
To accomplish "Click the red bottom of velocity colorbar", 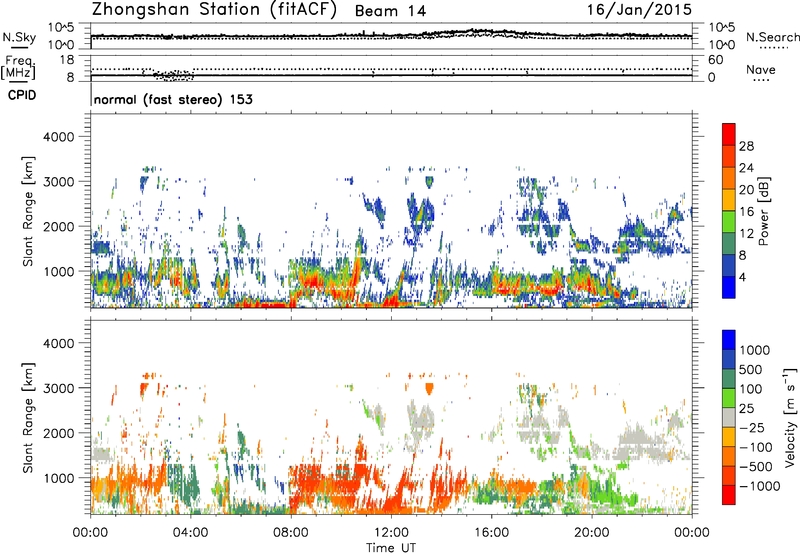I will 729,495.
